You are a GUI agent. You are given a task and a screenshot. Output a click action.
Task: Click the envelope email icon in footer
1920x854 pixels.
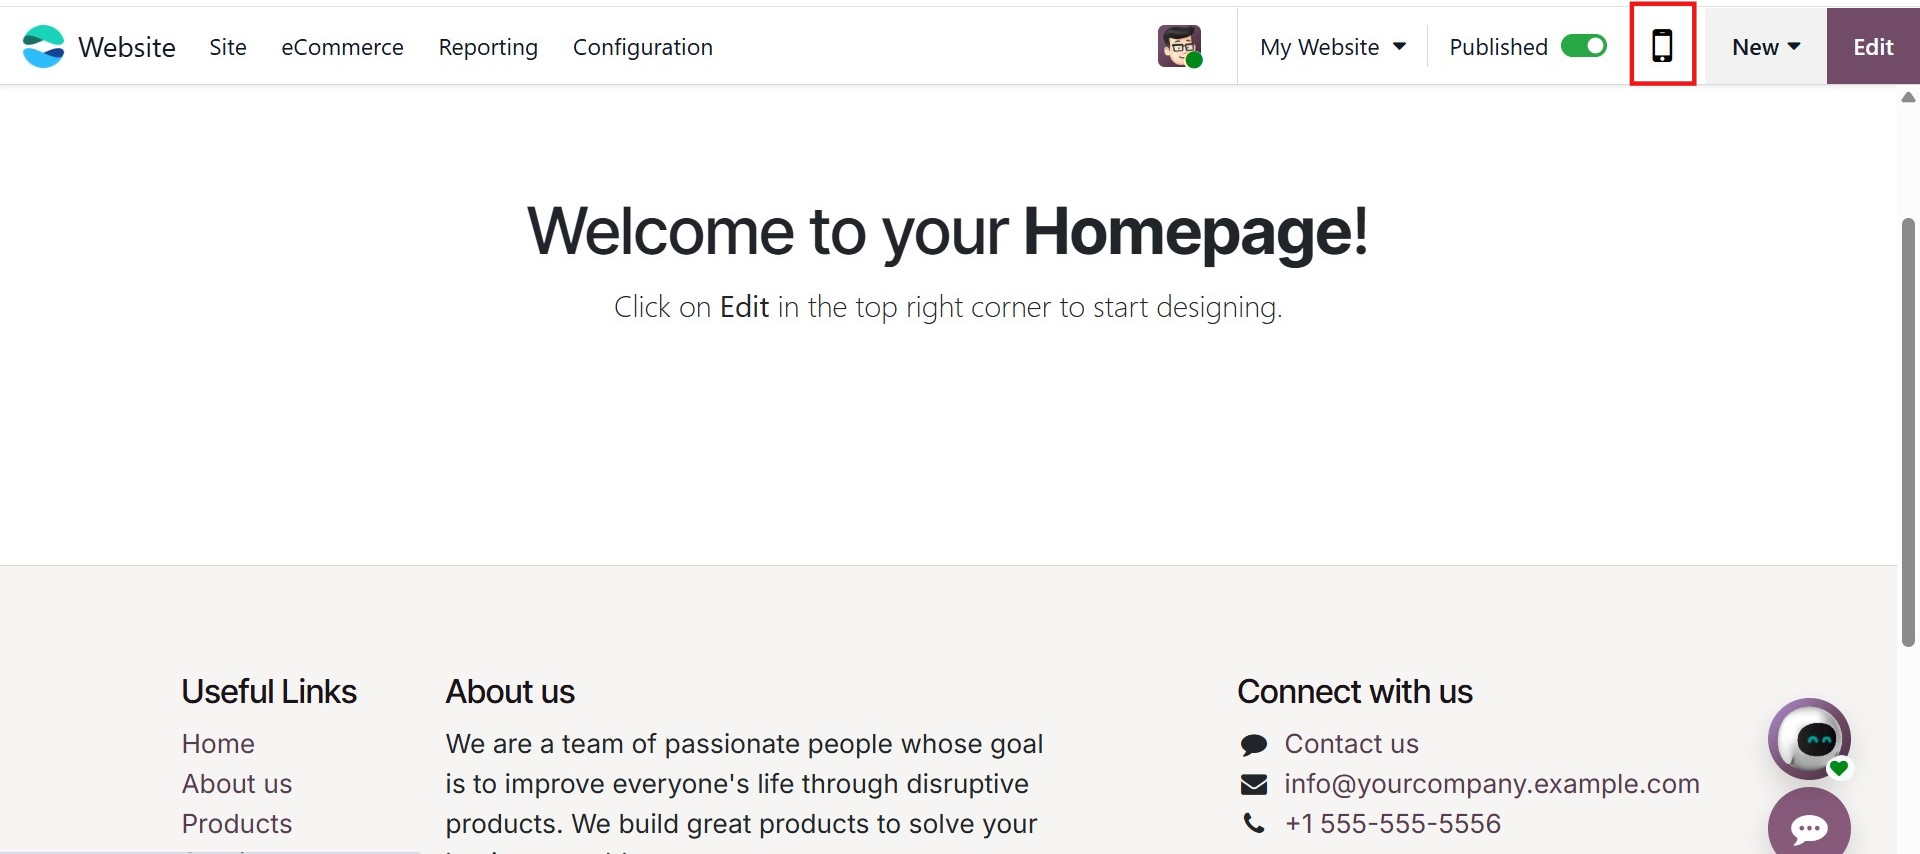click(1254, 785)
